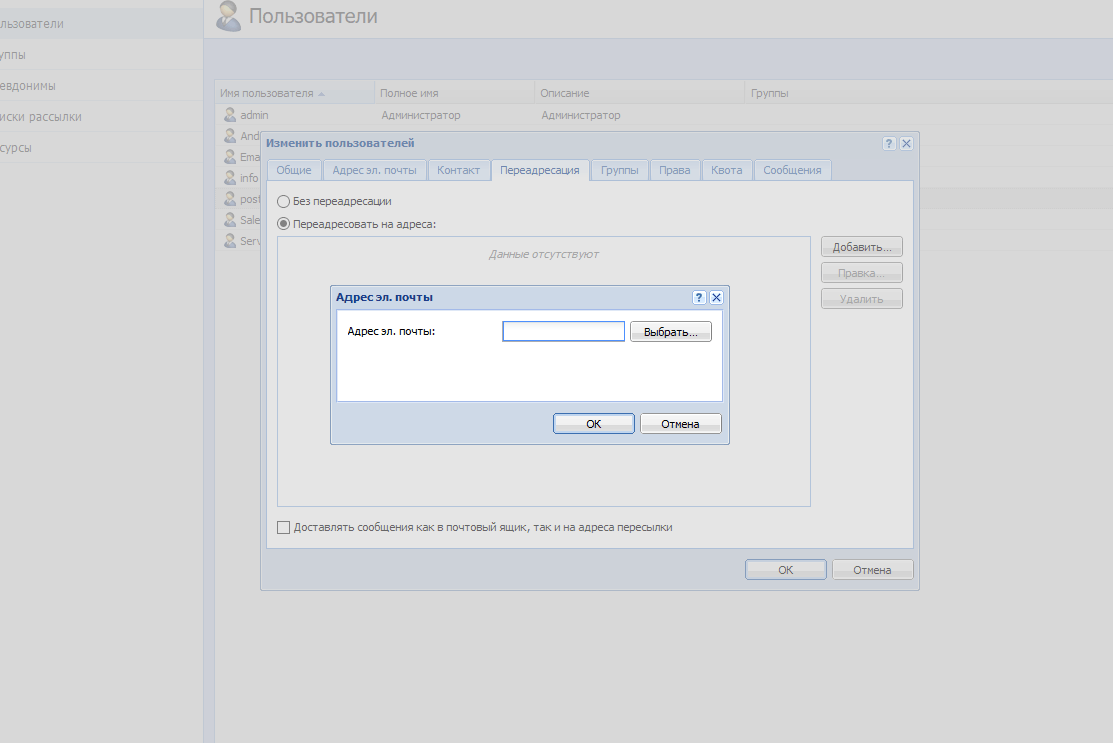The image size is (1113, 743).
Task: Click the email address input field
Action: (x=563, y=331)
